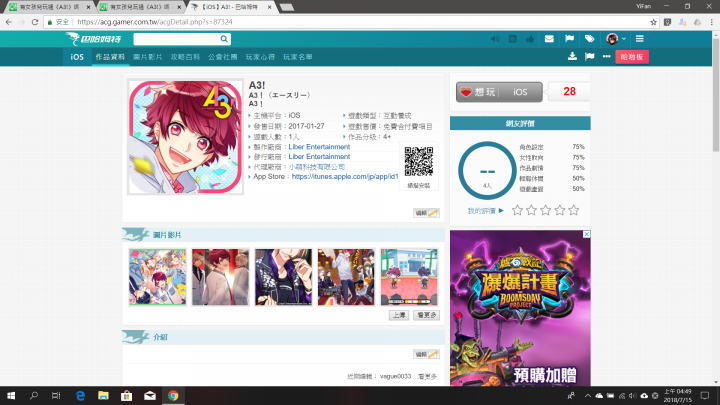This screenshot has width=720, height=405.
Task: Open the first Liber Entertainment developer link
Action: pos(319,147)
